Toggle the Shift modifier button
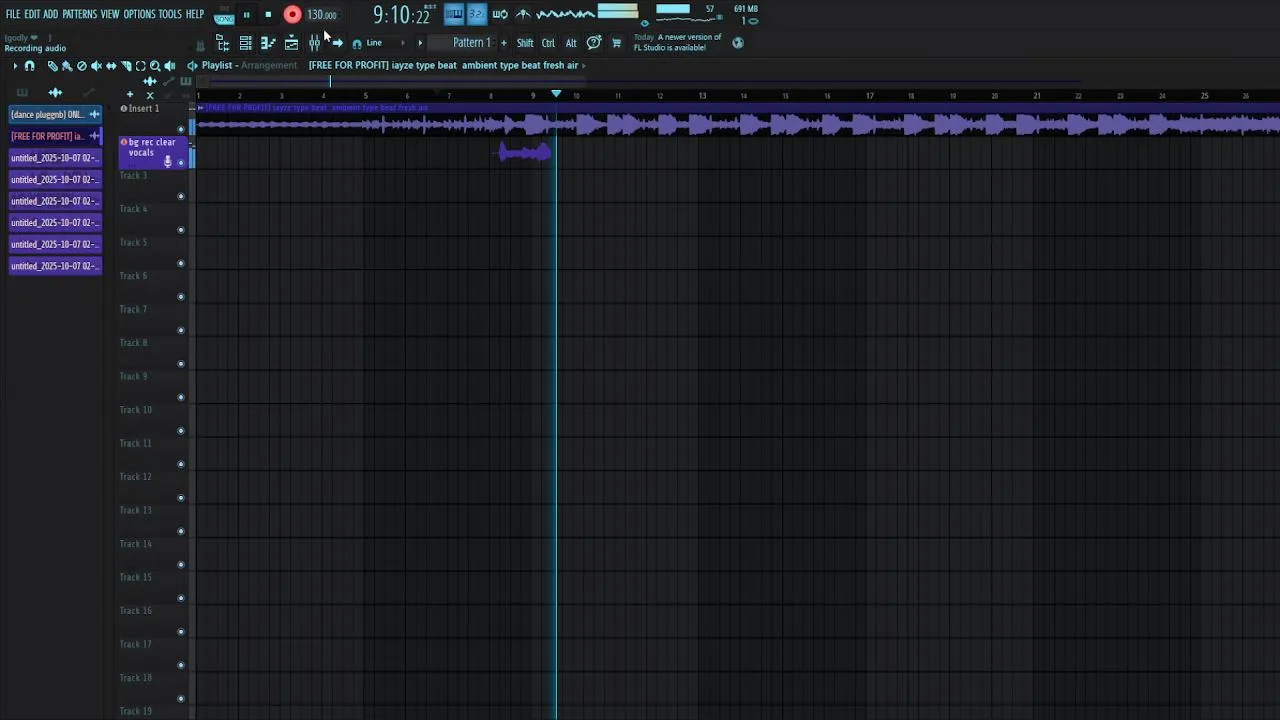This screenshot has width=1280, height=720. tap(525, 43)
